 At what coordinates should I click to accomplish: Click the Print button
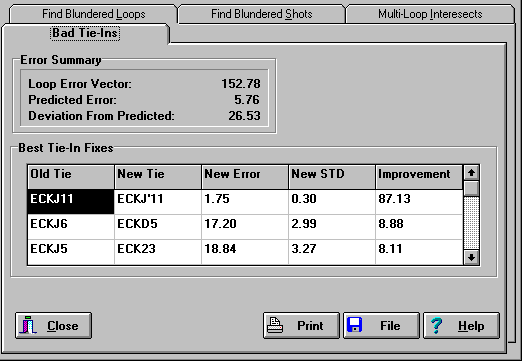tap(301, 325)
